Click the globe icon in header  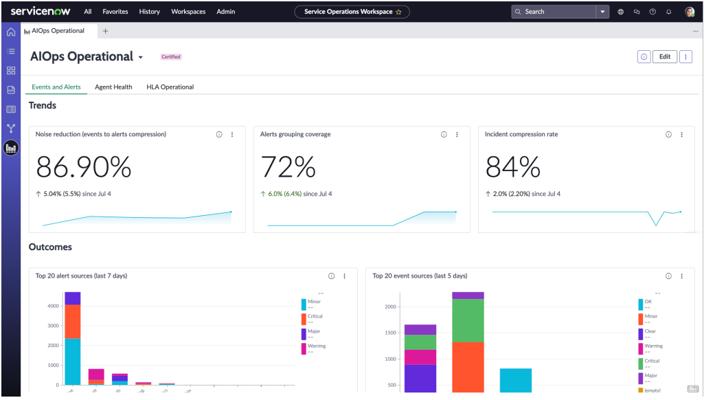620,12
